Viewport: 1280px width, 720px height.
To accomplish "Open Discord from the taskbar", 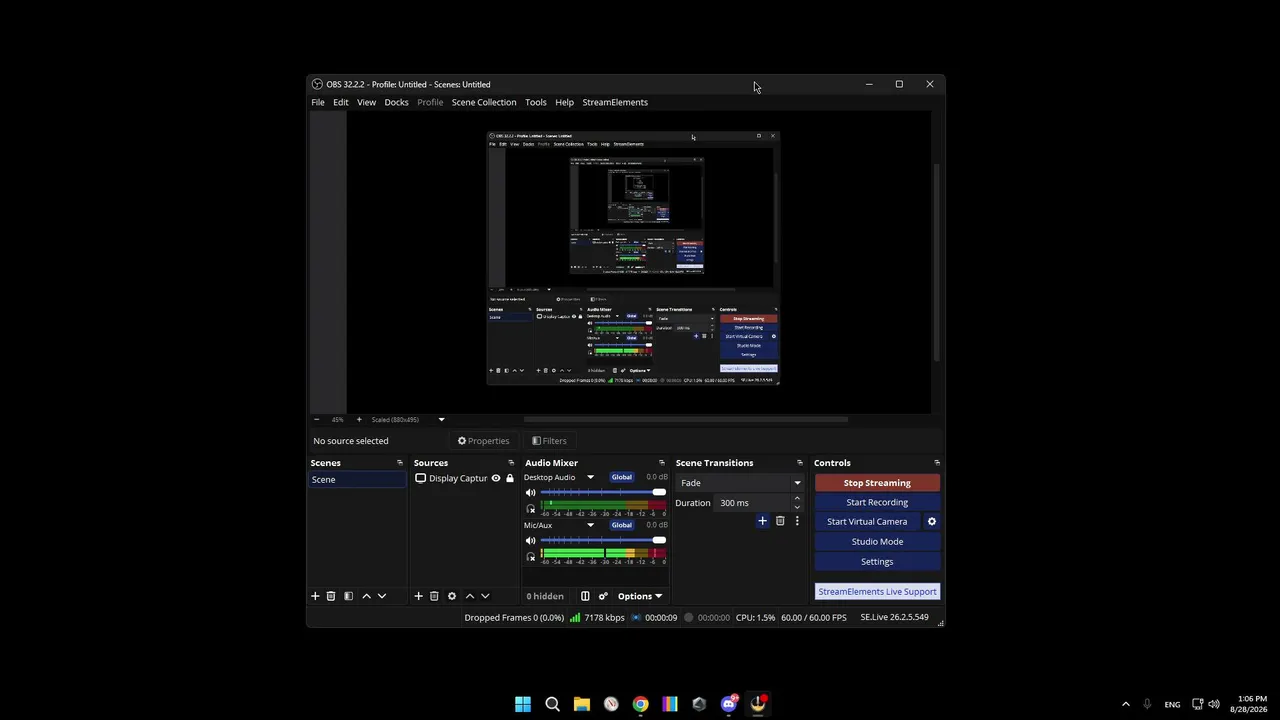I will pyautogui.click(x=729, y=704).
